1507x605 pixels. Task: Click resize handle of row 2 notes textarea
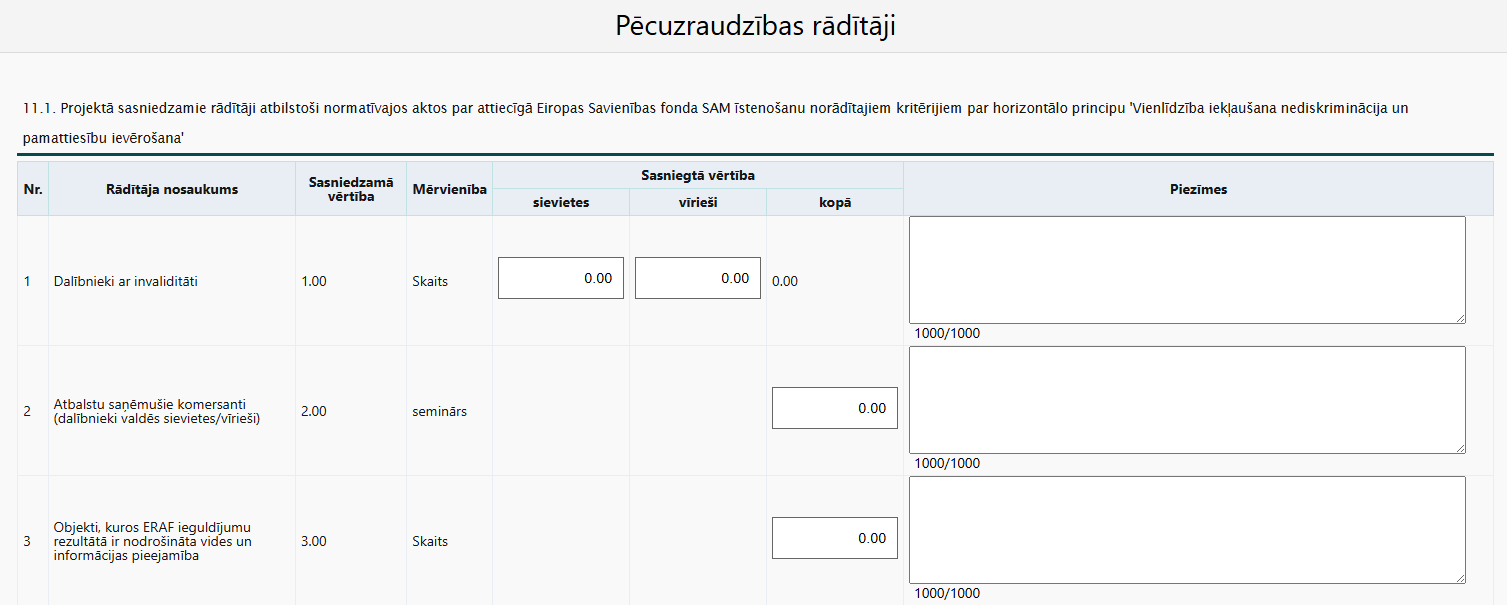1460,448
